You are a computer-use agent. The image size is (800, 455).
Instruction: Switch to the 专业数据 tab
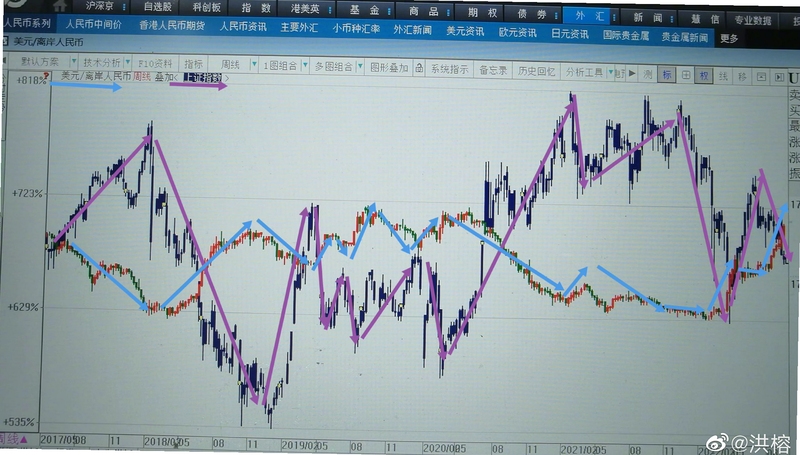(x=753, y=20)
